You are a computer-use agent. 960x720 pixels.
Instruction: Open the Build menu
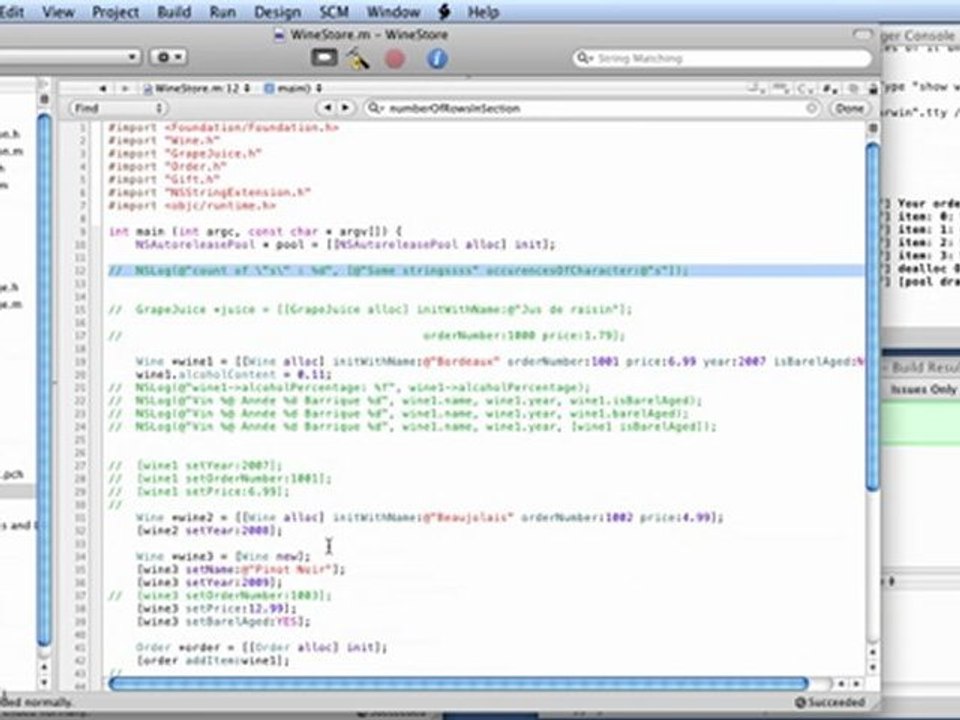[174, 12]
